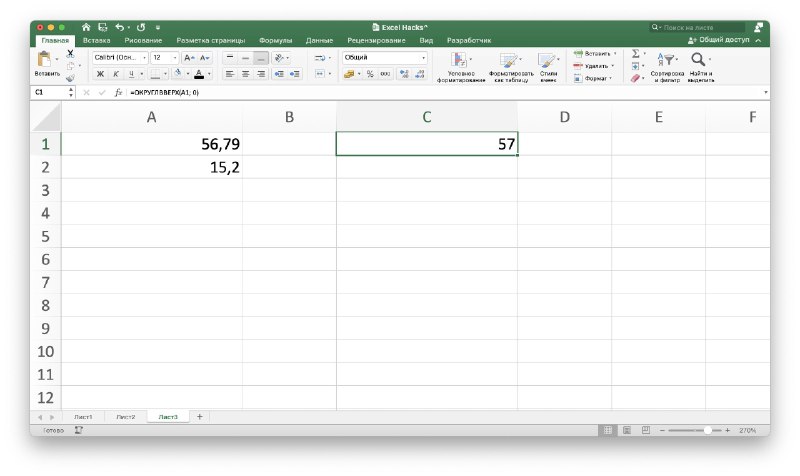Open Стили ячеек gallery
Viewport: 800px width, 476px height.
[x=548, y=67]
